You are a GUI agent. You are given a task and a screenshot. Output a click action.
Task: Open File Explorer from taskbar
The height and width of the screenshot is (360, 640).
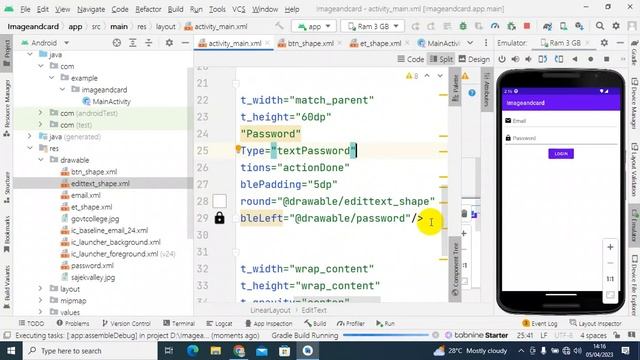(x=216, y=351)
